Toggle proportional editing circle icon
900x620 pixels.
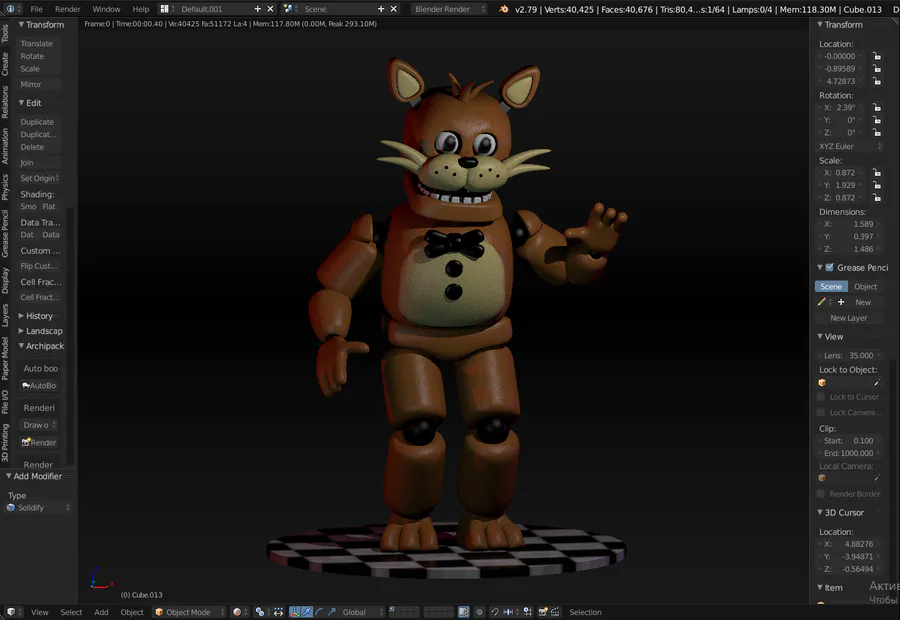tap(479, 612)
